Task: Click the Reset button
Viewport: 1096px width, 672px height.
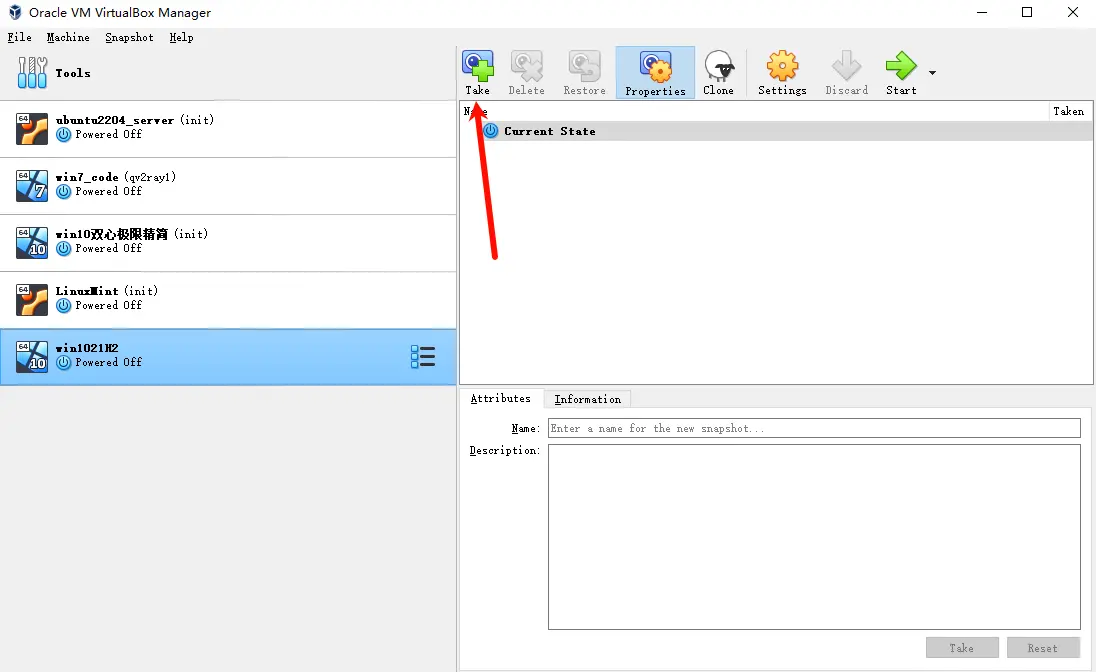Action: [1042, 648]
